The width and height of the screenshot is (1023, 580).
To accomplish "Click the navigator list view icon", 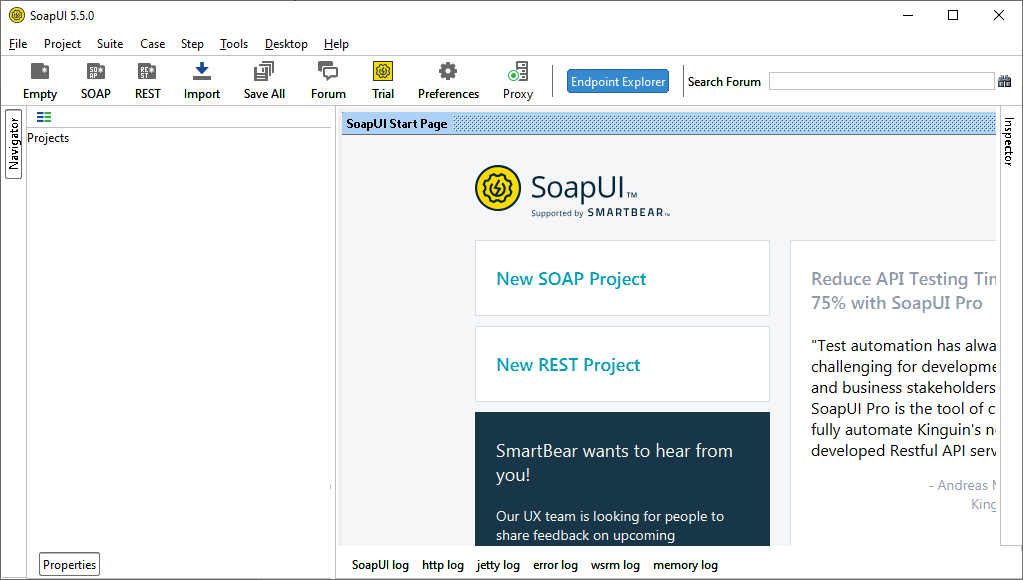I will 44,117.
